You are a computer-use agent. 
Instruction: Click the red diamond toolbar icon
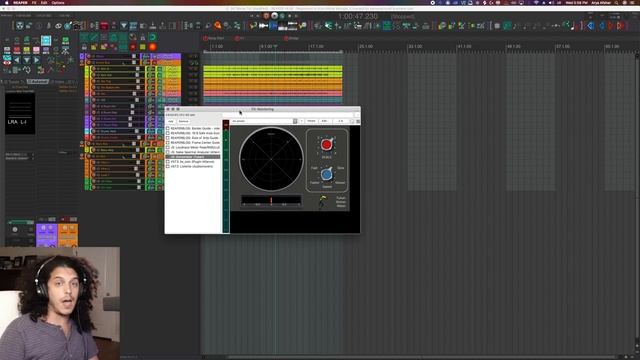[611, 26]
